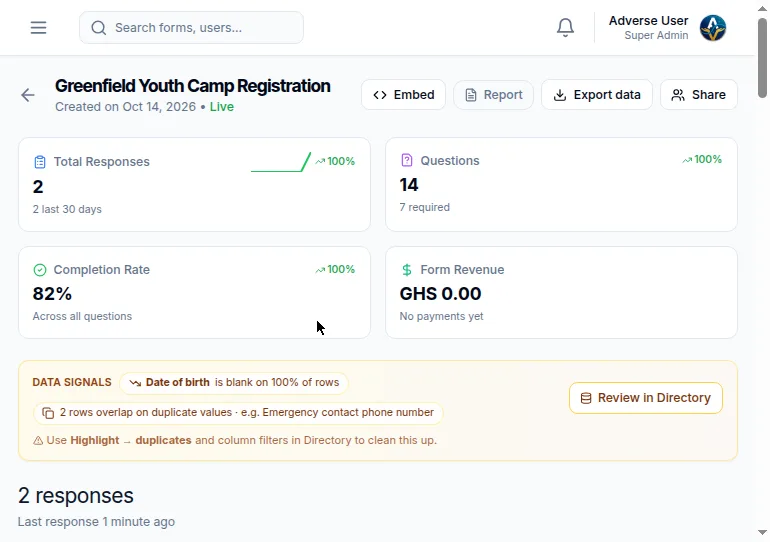Screen dimensions: 770x542
Task: Click the Export data button
Action: click(597, 94)
